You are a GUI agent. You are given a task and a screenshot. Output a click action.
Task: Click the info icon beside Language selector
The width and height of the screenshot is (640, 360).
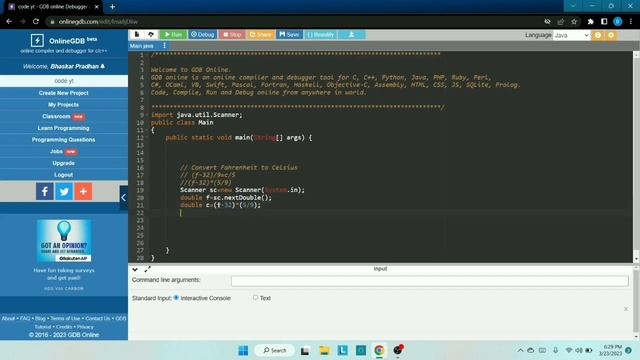coord(598,36)
